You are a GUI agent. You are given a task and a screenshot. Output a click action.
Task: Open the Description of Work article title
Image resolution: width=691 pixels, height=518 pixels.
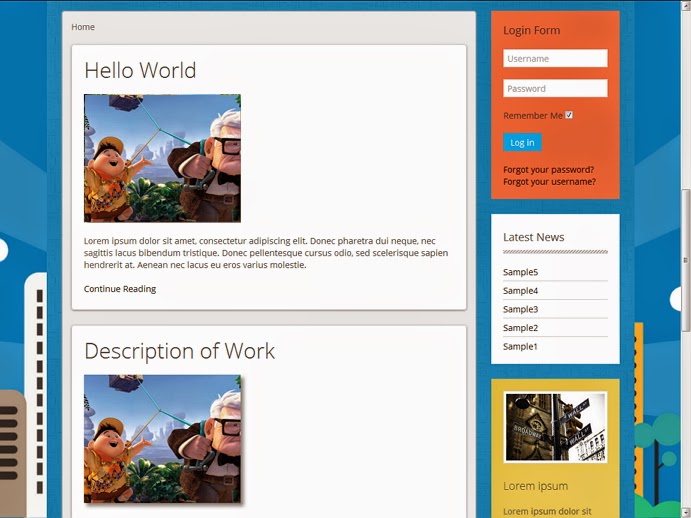[x=179, y=351]
